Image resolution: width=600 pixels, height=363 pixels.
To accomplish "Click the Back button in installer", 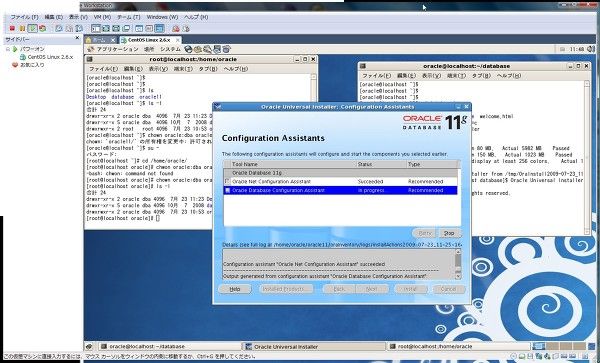I will [x=339, y=289].
